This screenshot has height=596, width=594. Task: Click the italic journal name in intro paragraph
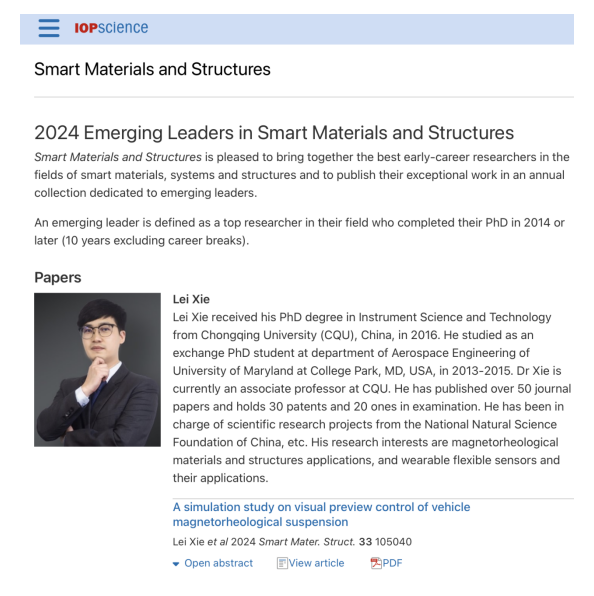click(118, 157)
